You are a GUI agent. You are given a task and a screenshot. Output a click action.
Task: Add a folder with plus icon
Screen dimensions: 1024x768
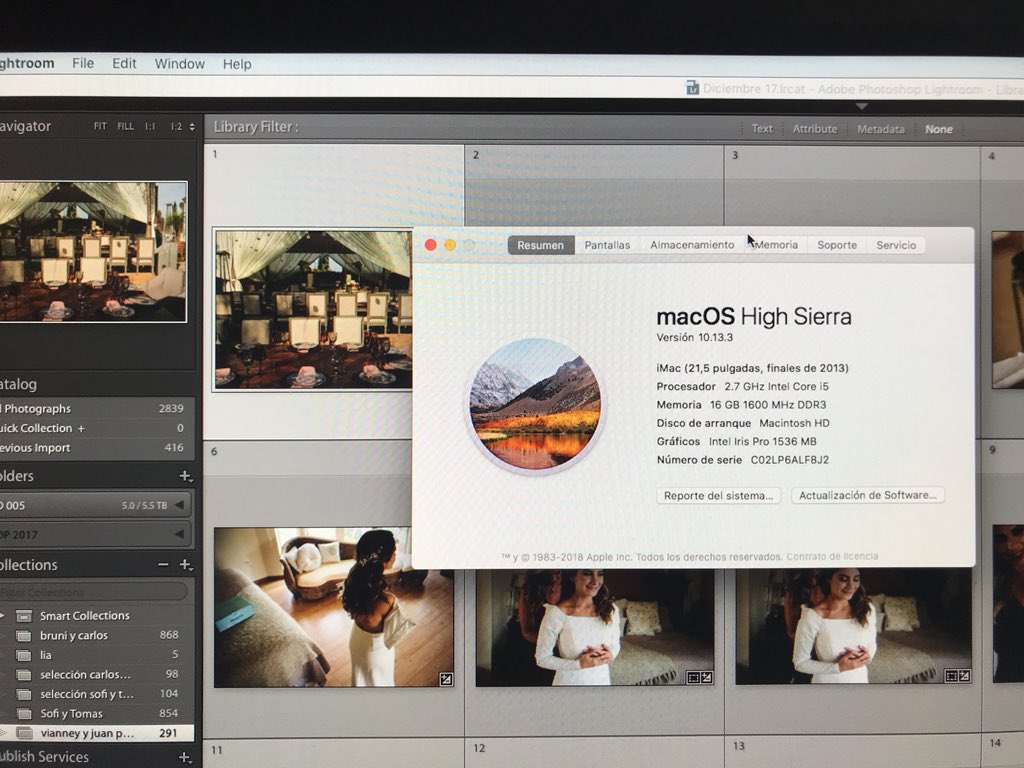pos(185,476)
